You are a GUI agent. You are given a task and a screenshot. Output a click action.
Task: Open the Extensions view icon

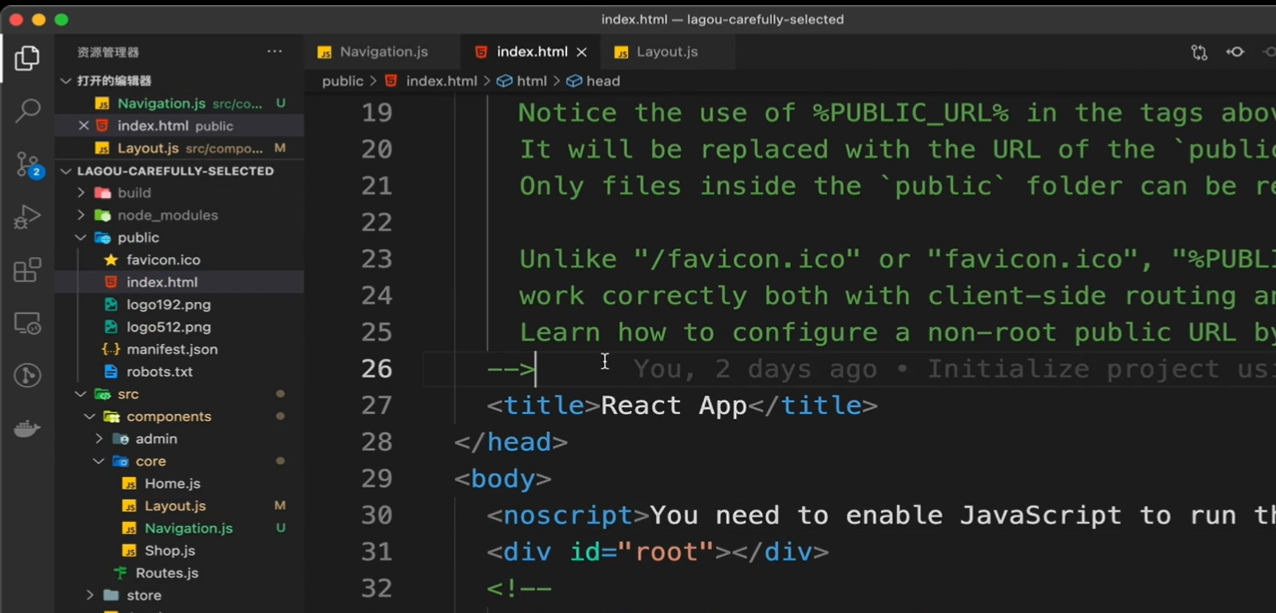pyautogui.click(x=27, y=270)
